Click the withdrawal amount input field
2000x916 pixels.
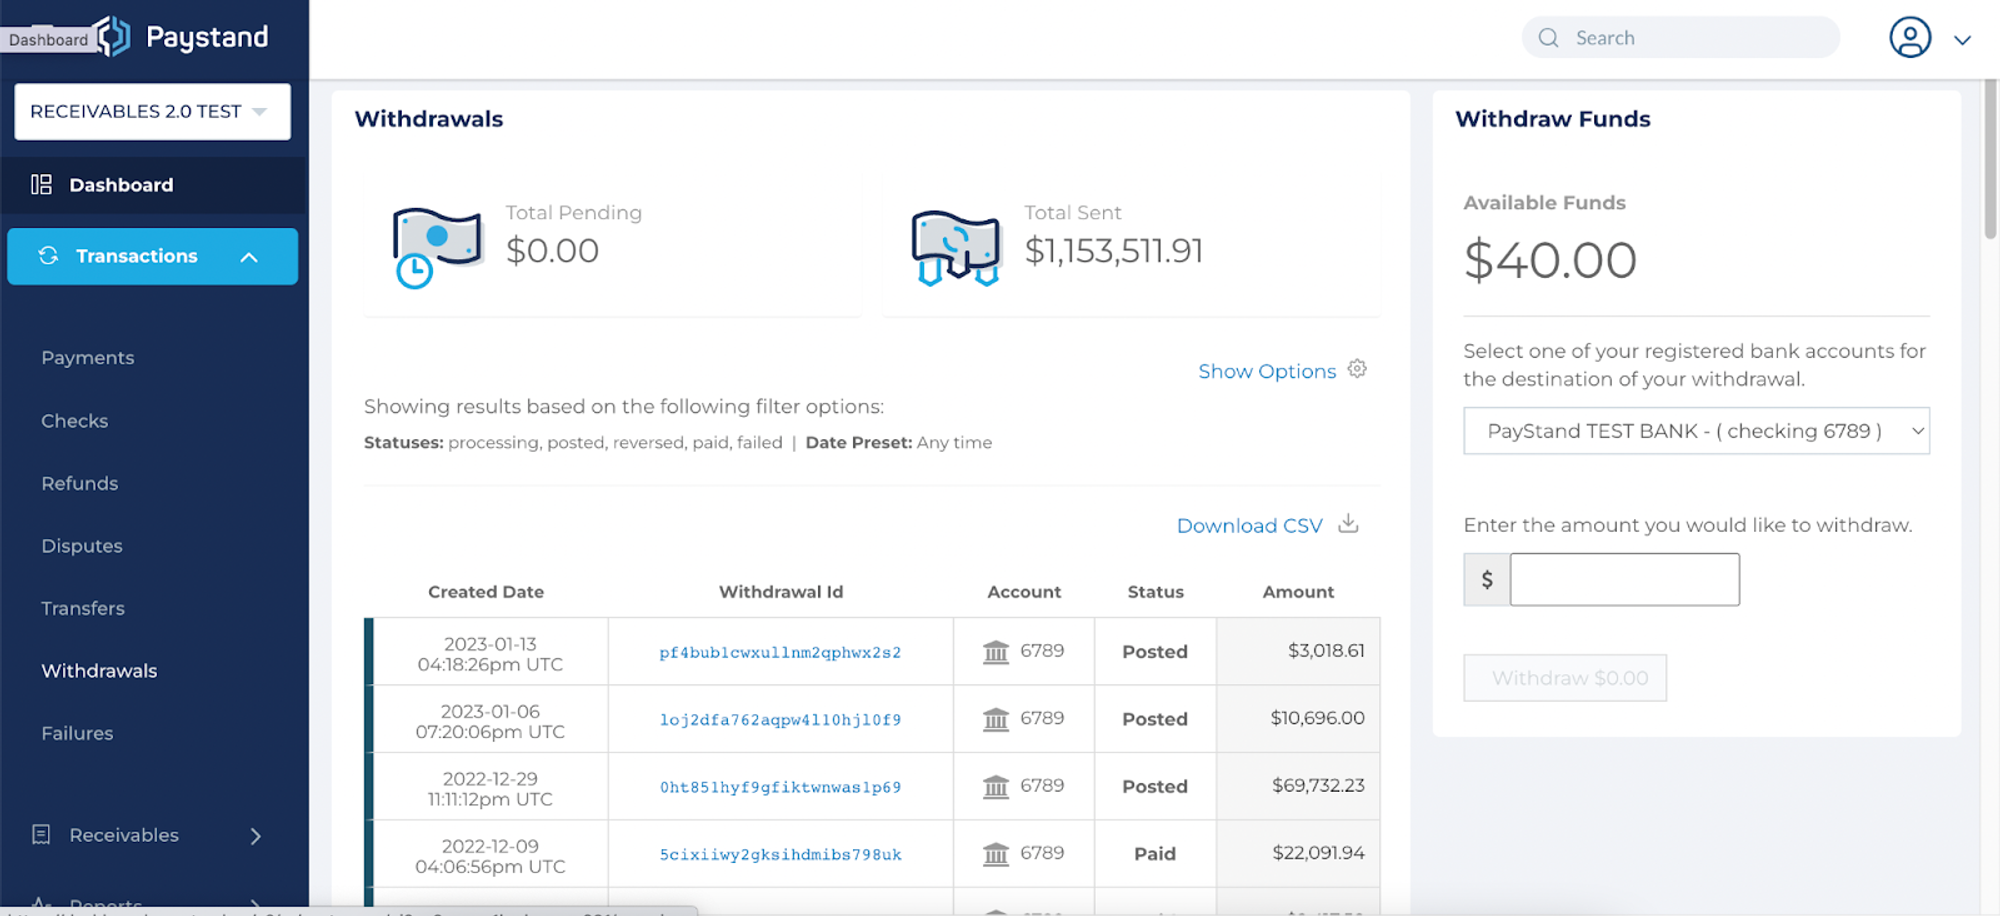click(1624, 579)
